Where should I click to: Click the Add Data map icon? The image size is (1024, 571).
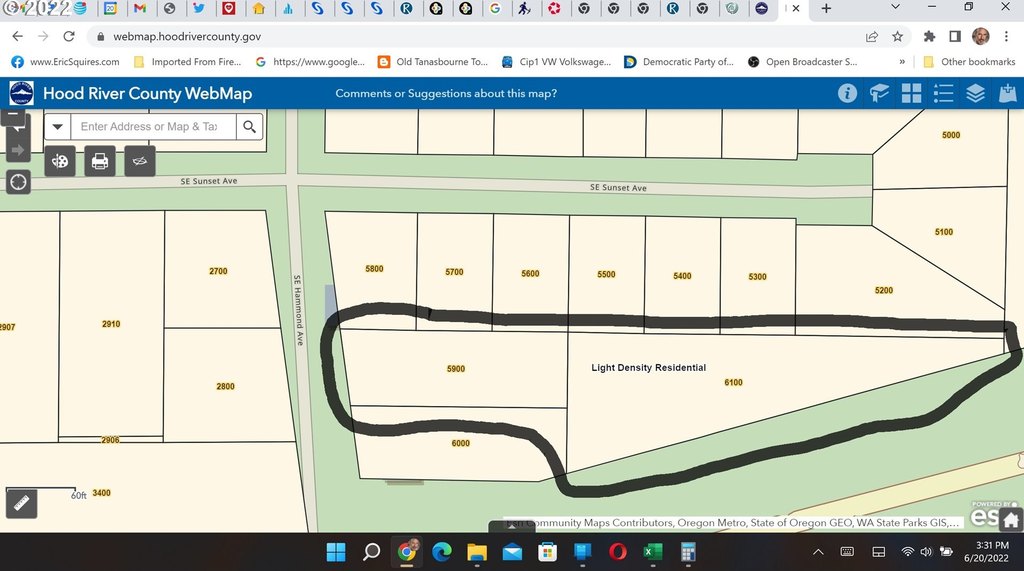(x=1007, y=94)
